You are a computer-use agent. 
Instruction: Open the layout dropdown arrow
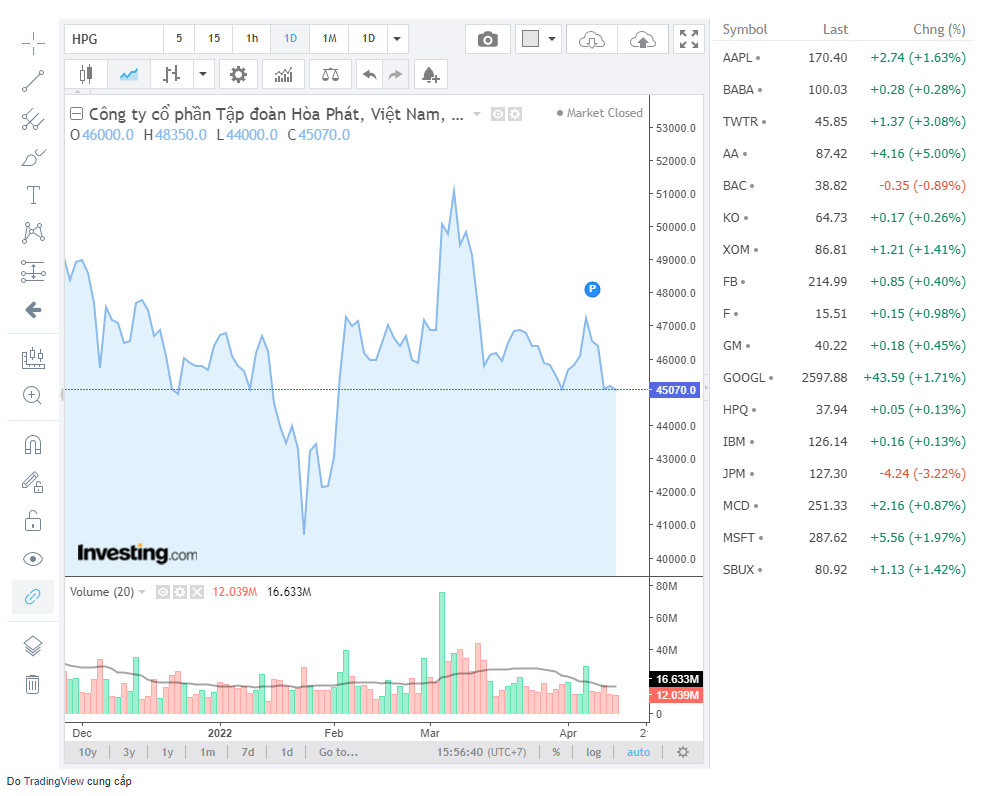click(552, 39)
